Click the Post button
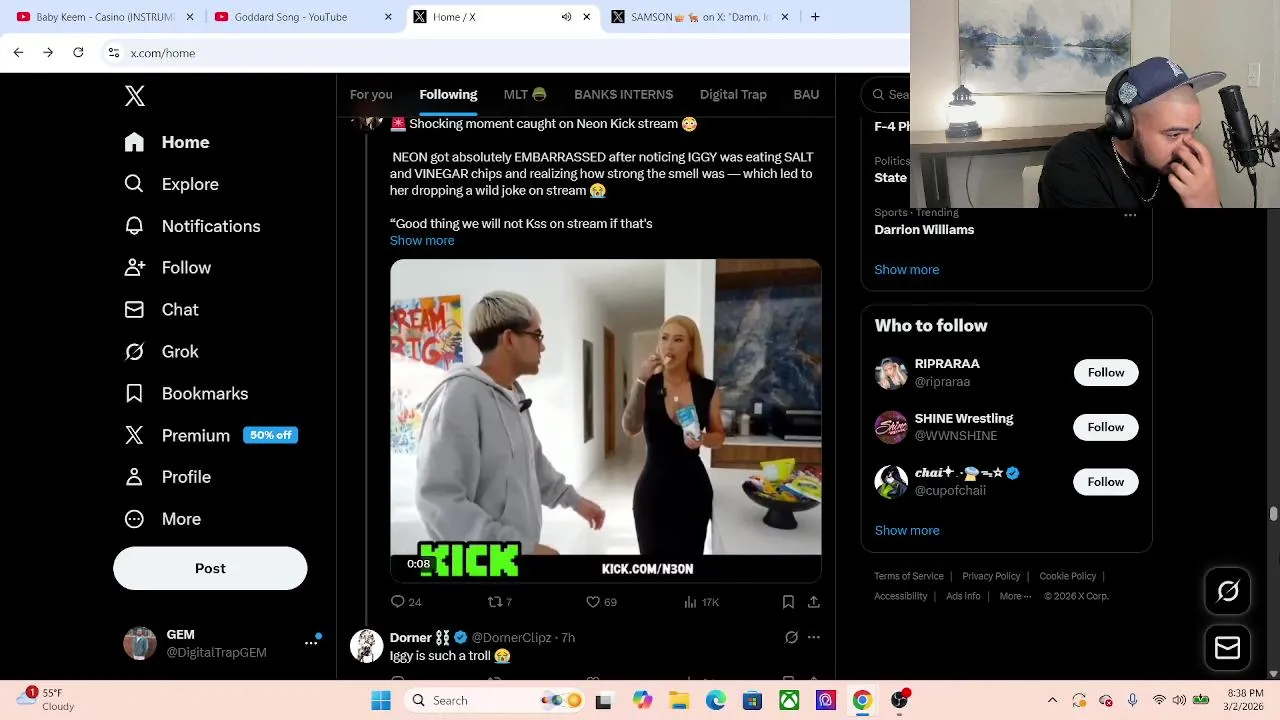The image size is (1280, 720). (x=210, y=568)
